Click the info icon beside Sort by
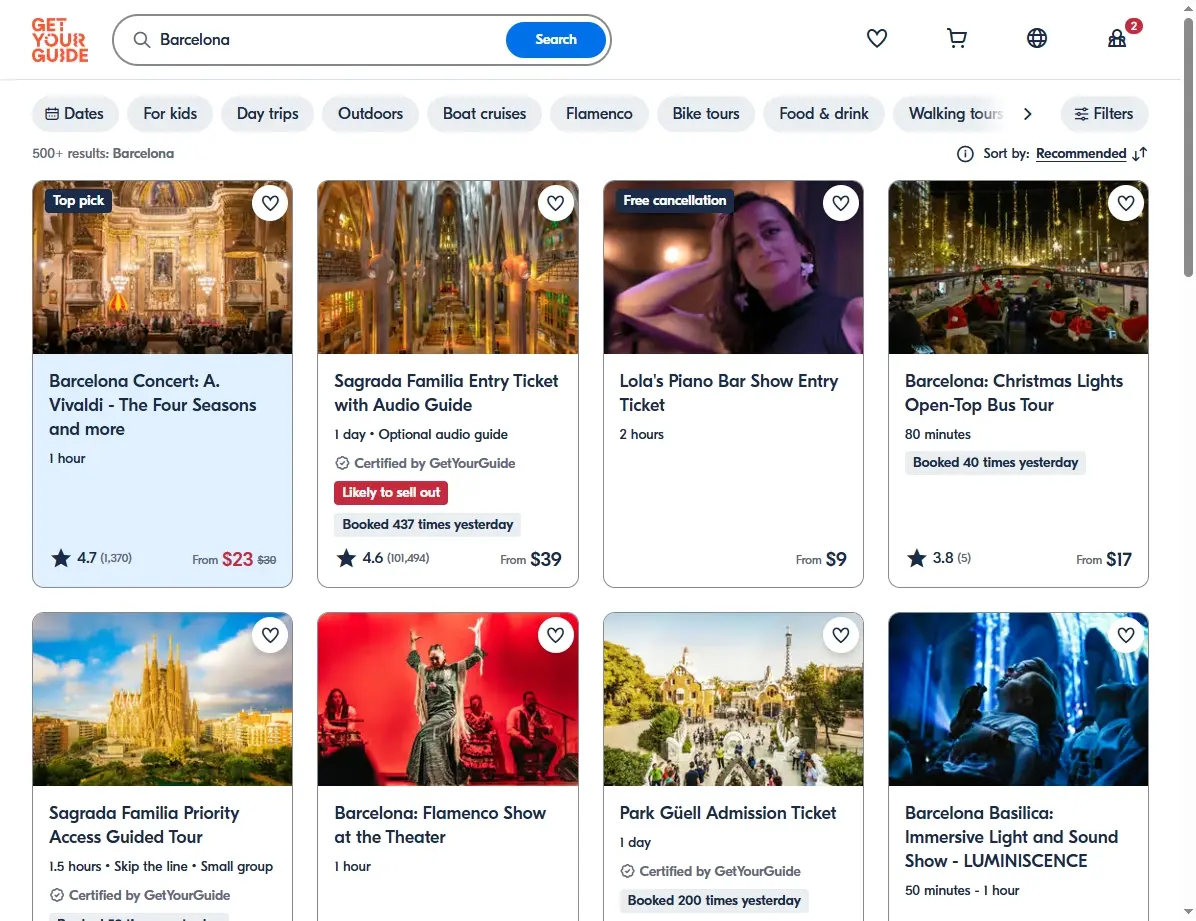1196x921 pixels. pos(965,154)
